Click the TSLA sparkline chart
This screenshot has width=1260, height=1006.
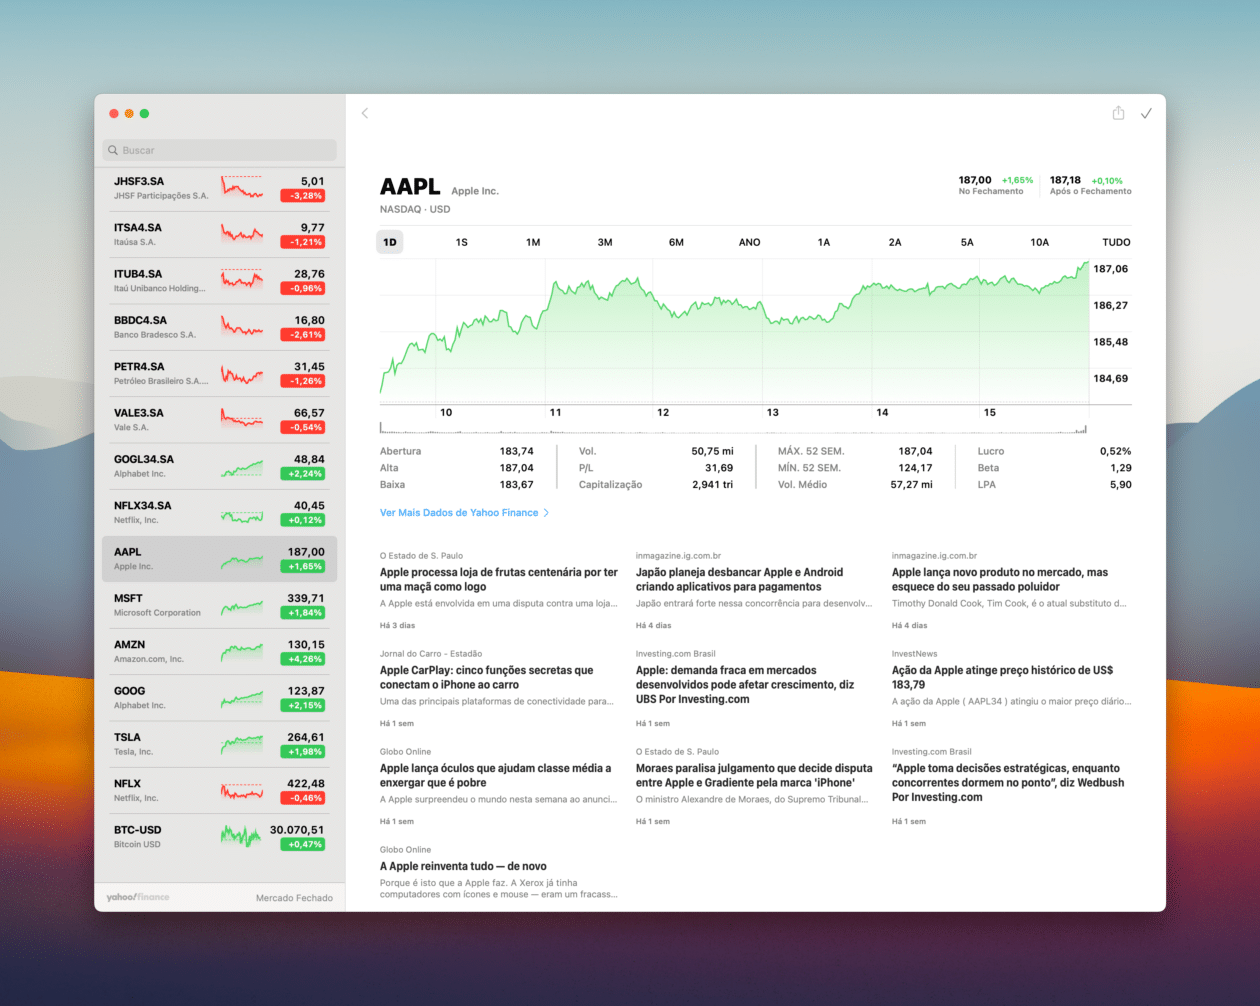click(x=241, y=743)
